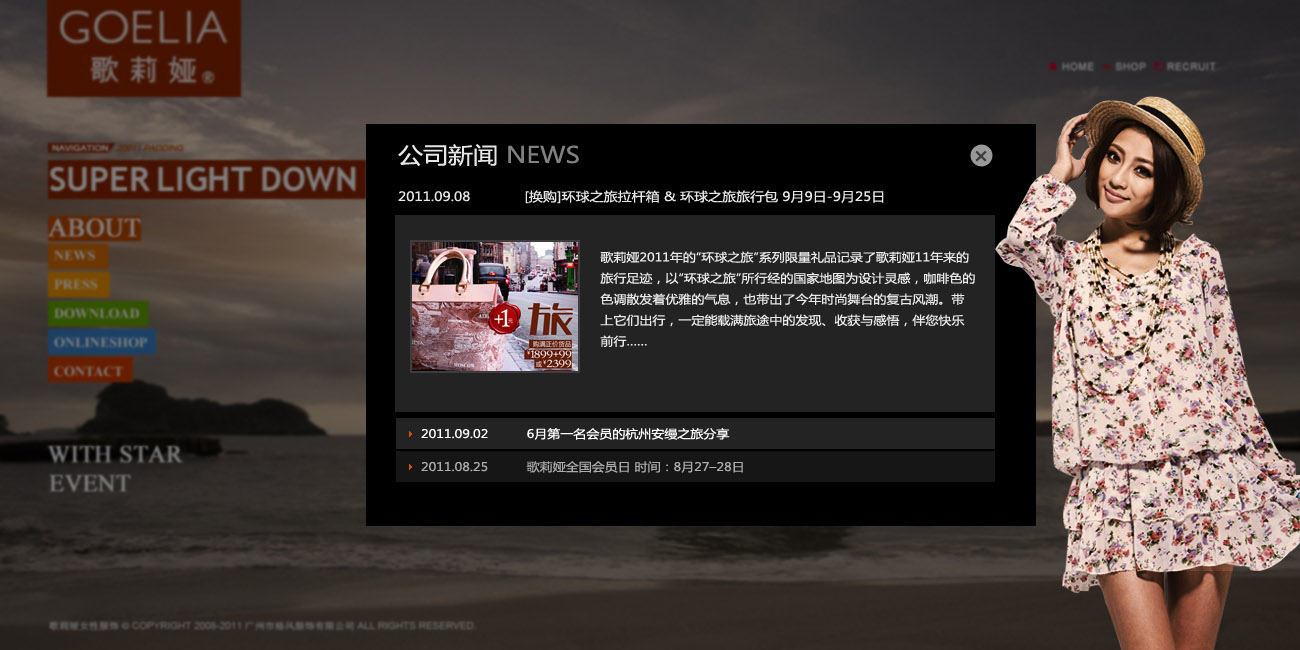Open the HOME link in top navigation
1300x650 pixels.
(x=1078, y=67)
